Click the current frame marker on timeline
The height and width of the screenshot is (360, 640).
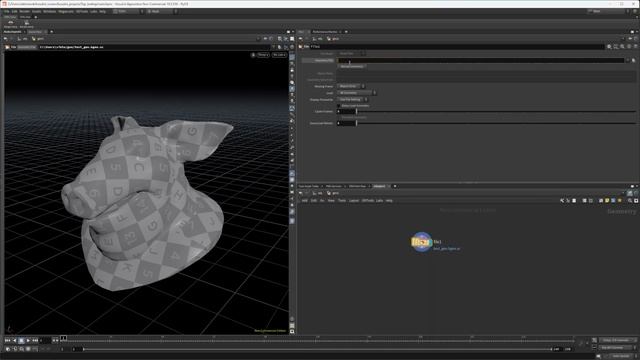(63, 338)
